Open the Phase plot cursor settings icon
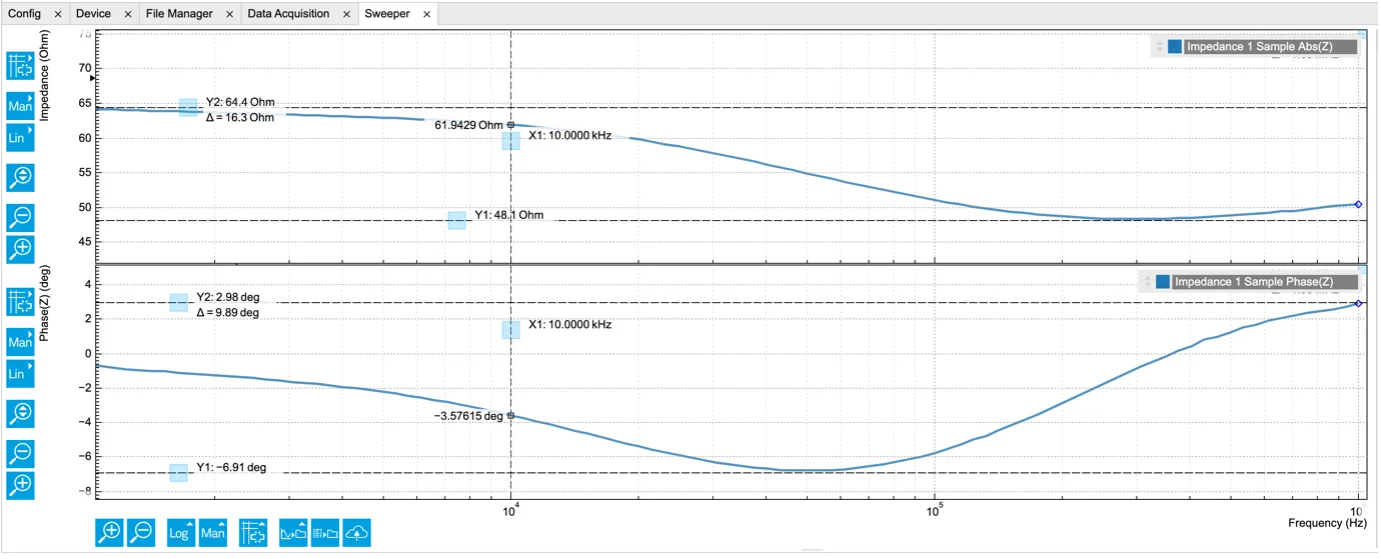The image size is (1381, 559). (x=20, y=302)
